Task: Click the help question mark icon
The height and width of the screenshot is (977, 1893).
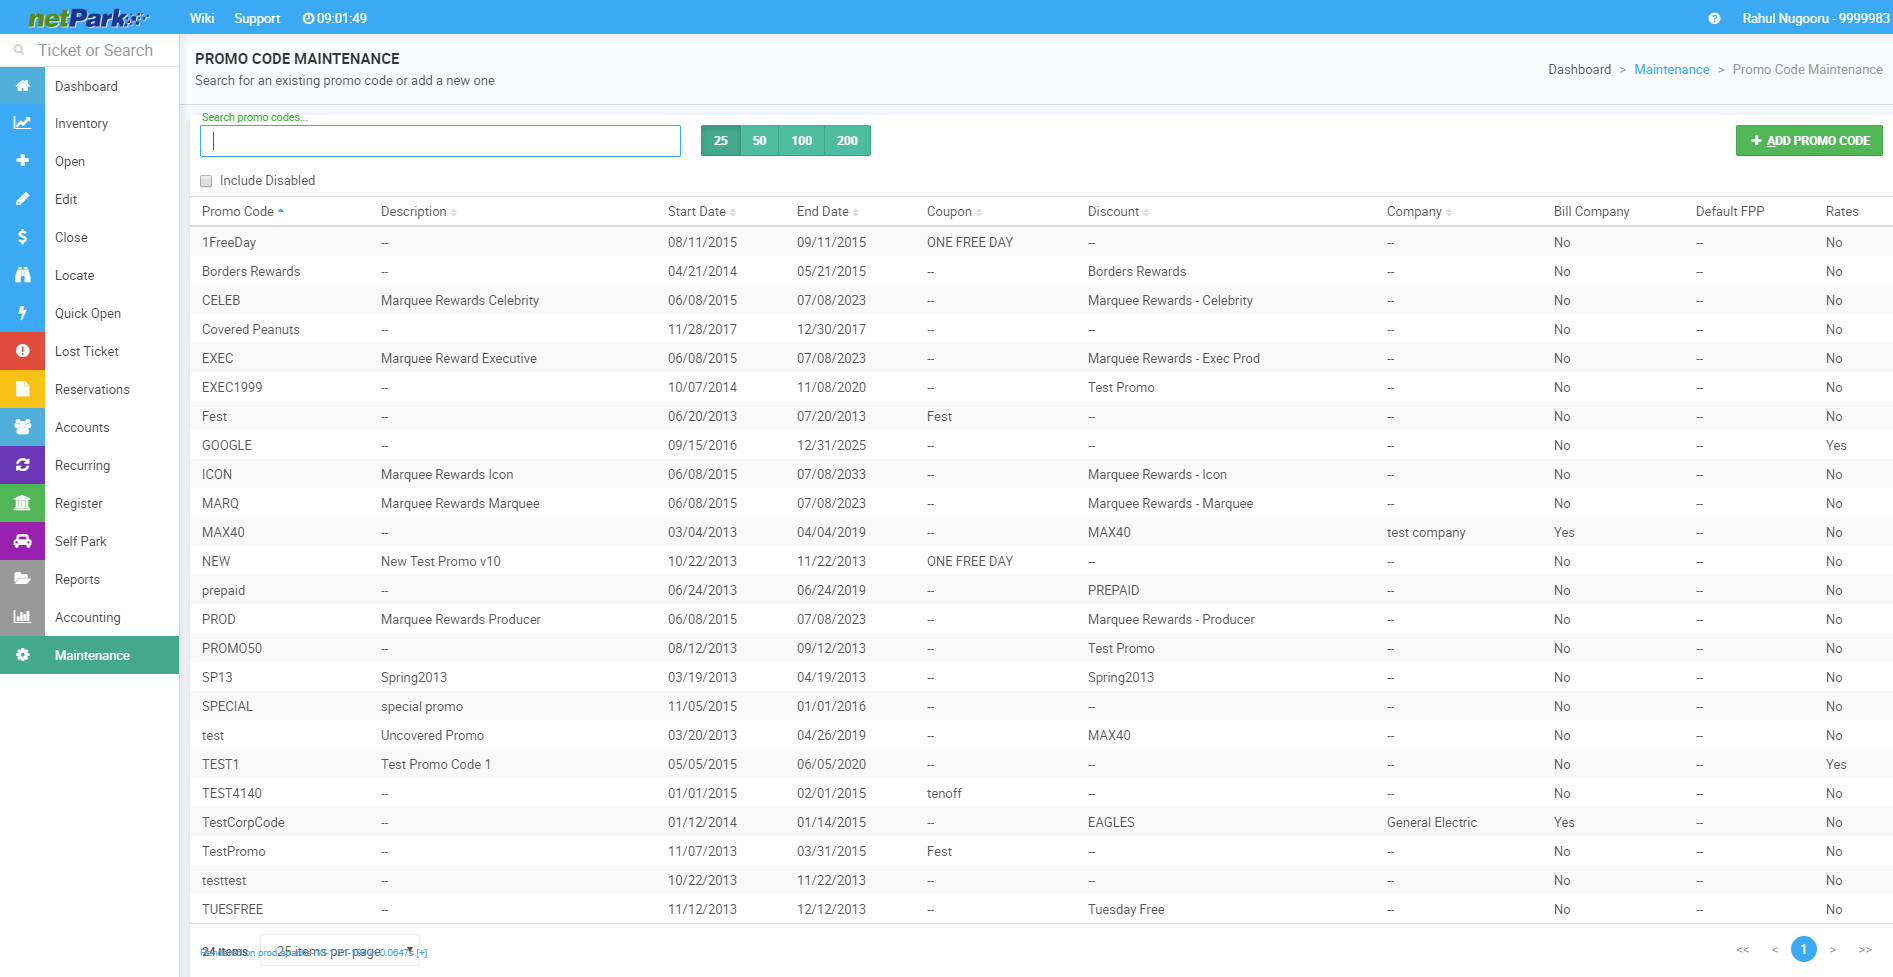Action: click(x=1714, y=18)
